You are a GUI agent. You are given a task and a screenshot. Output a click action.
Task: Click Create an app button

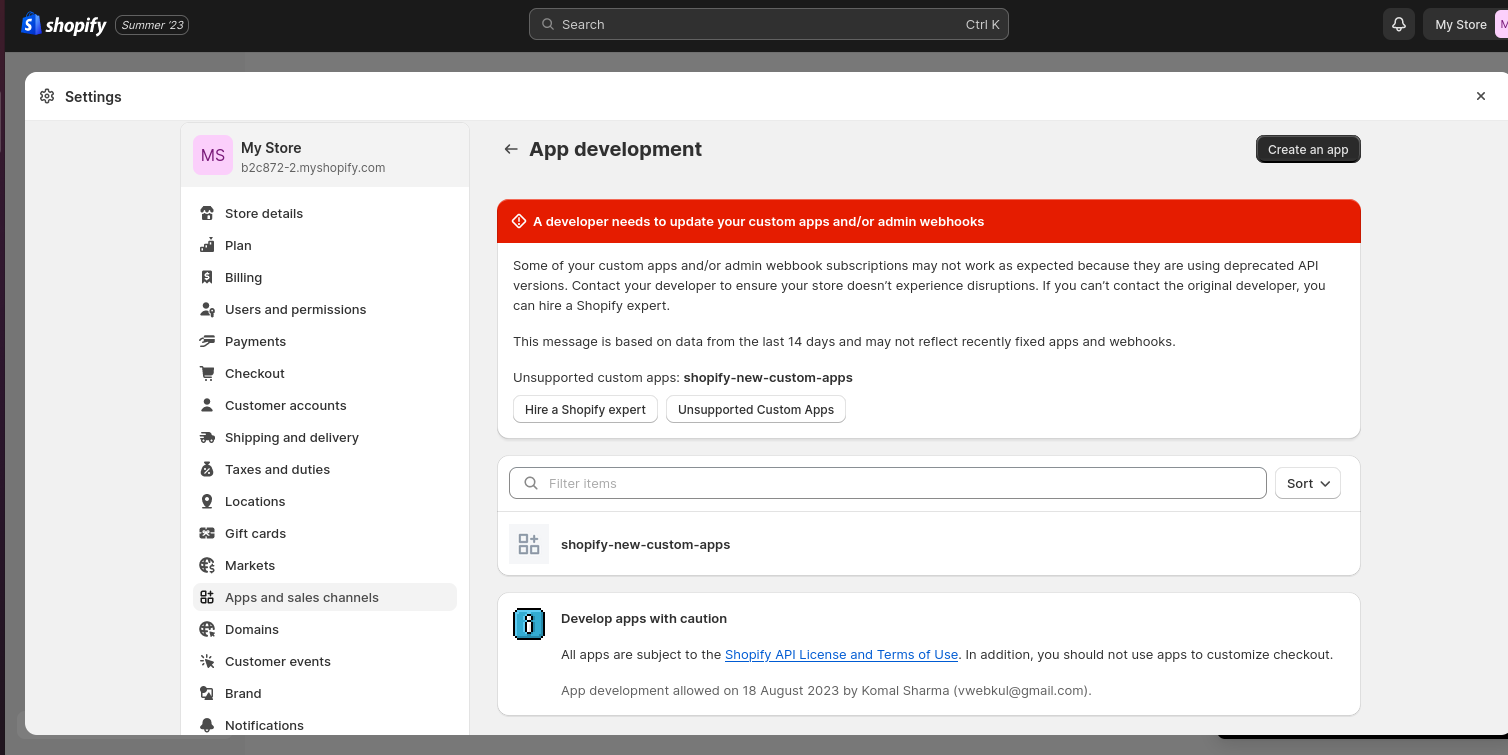pos(1308,149)
